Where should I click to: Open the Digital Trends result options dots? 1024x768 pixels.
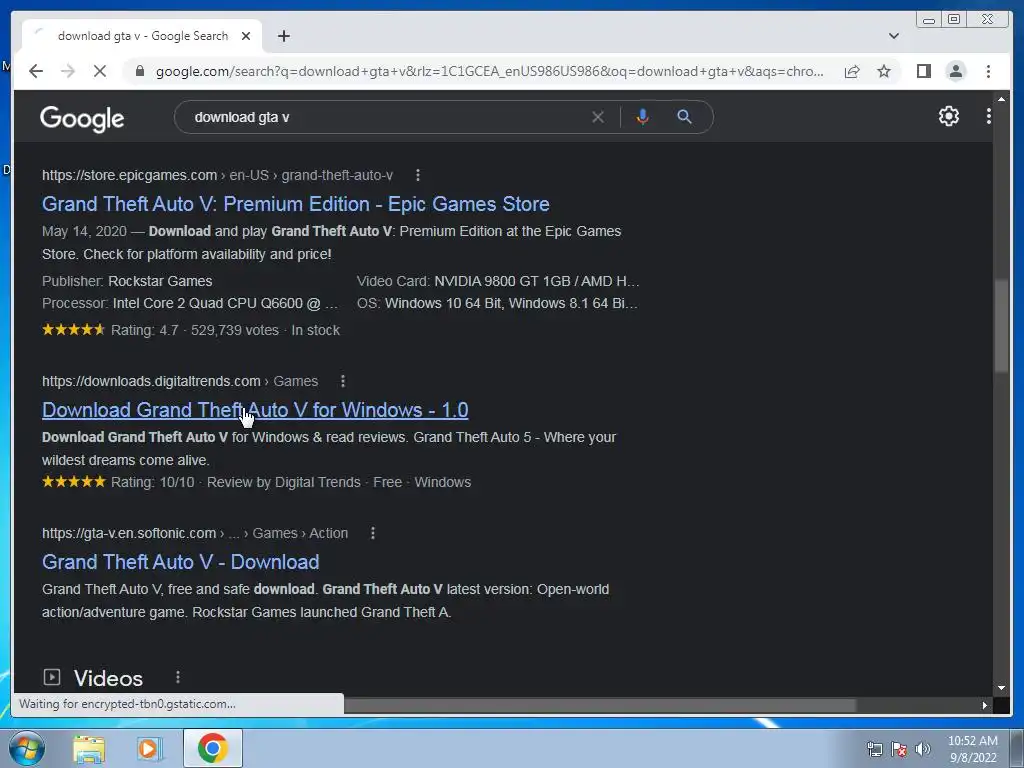343,381
